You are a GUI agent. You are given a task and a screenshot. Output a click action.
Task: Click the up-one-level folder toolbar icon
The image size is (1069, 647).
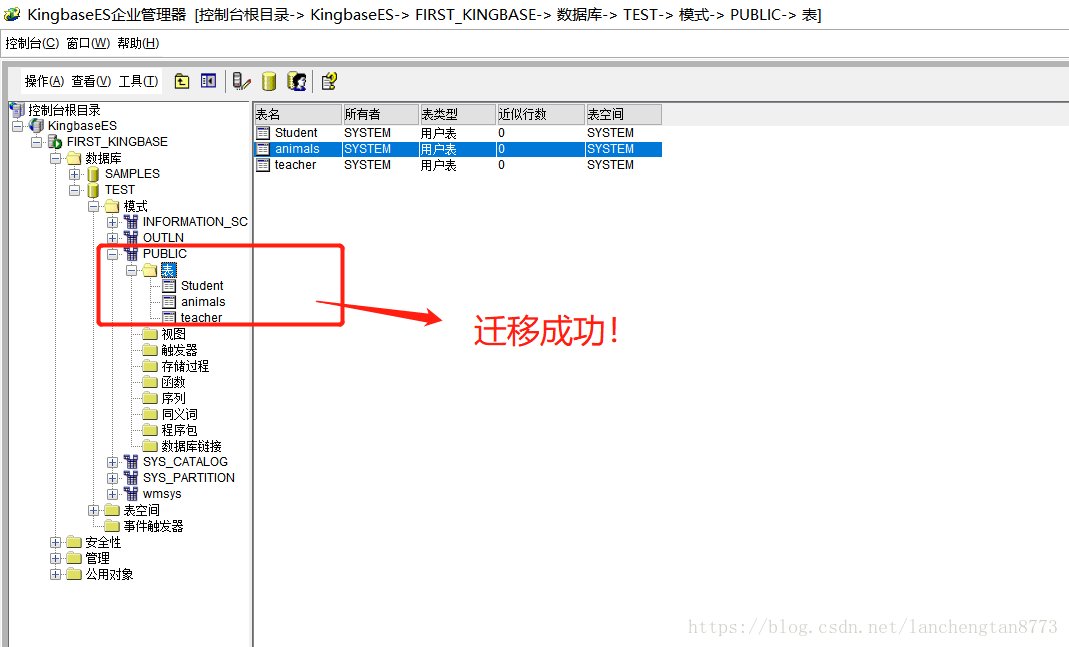click(181, 82)
